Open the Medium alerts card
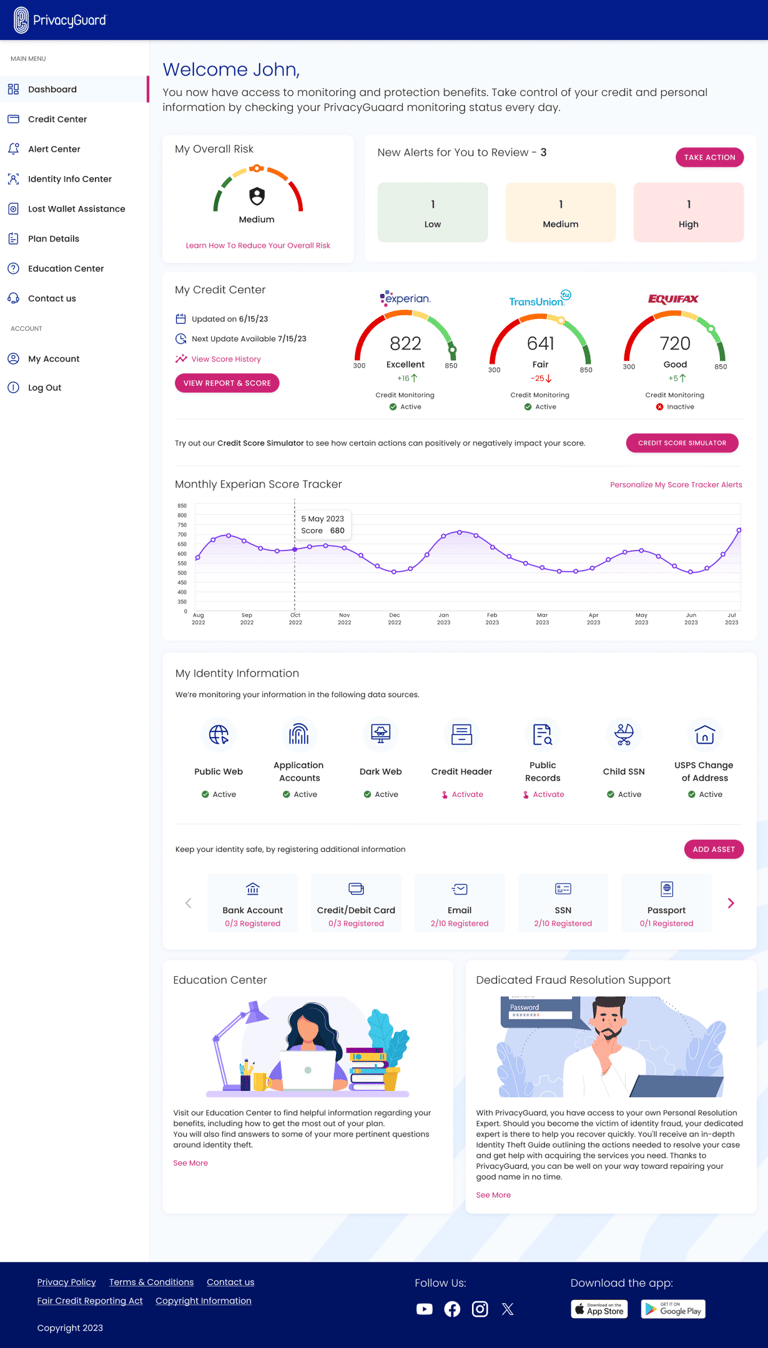Viewport: 768px width, 1348px height. 561,212
